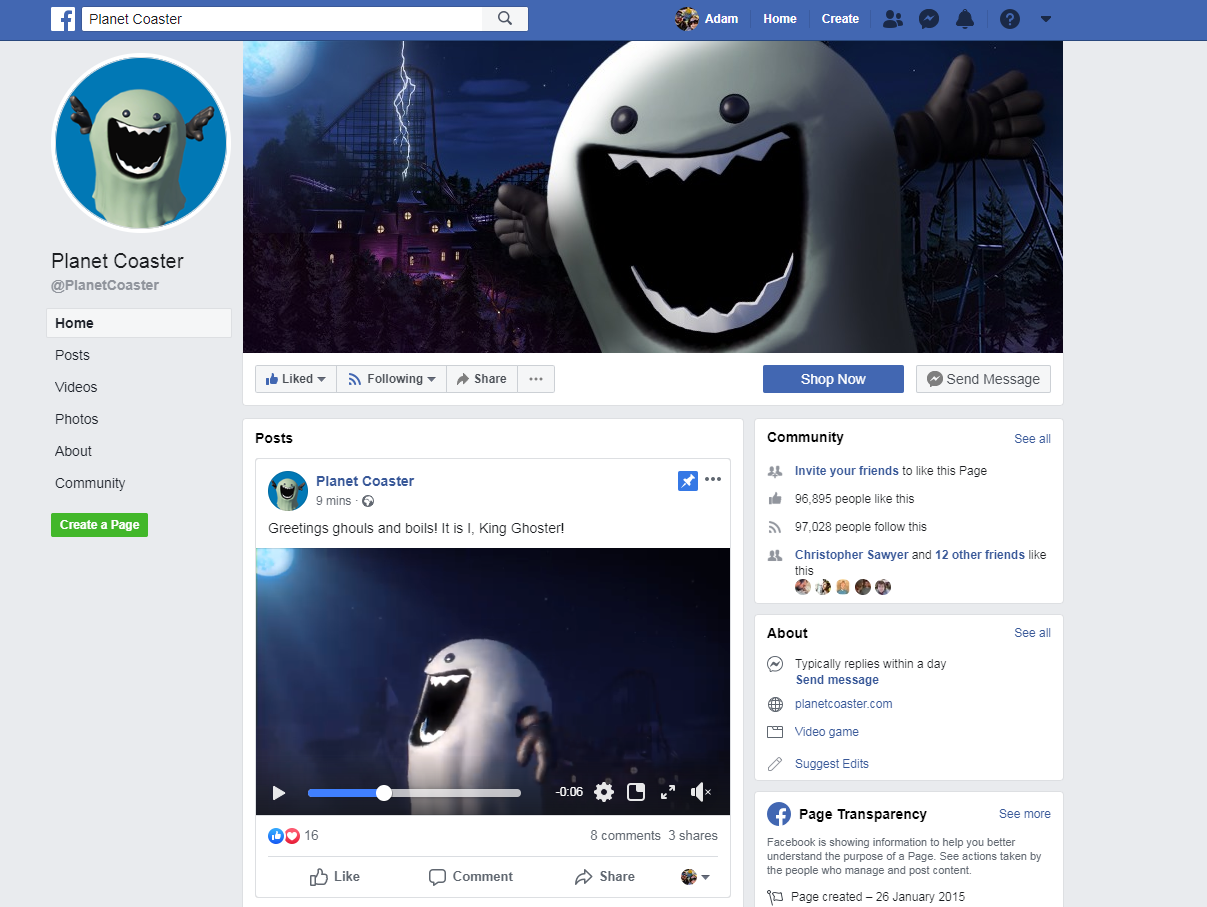
Task: Click the public audience globe icon
Action: (x=368, y=501)
